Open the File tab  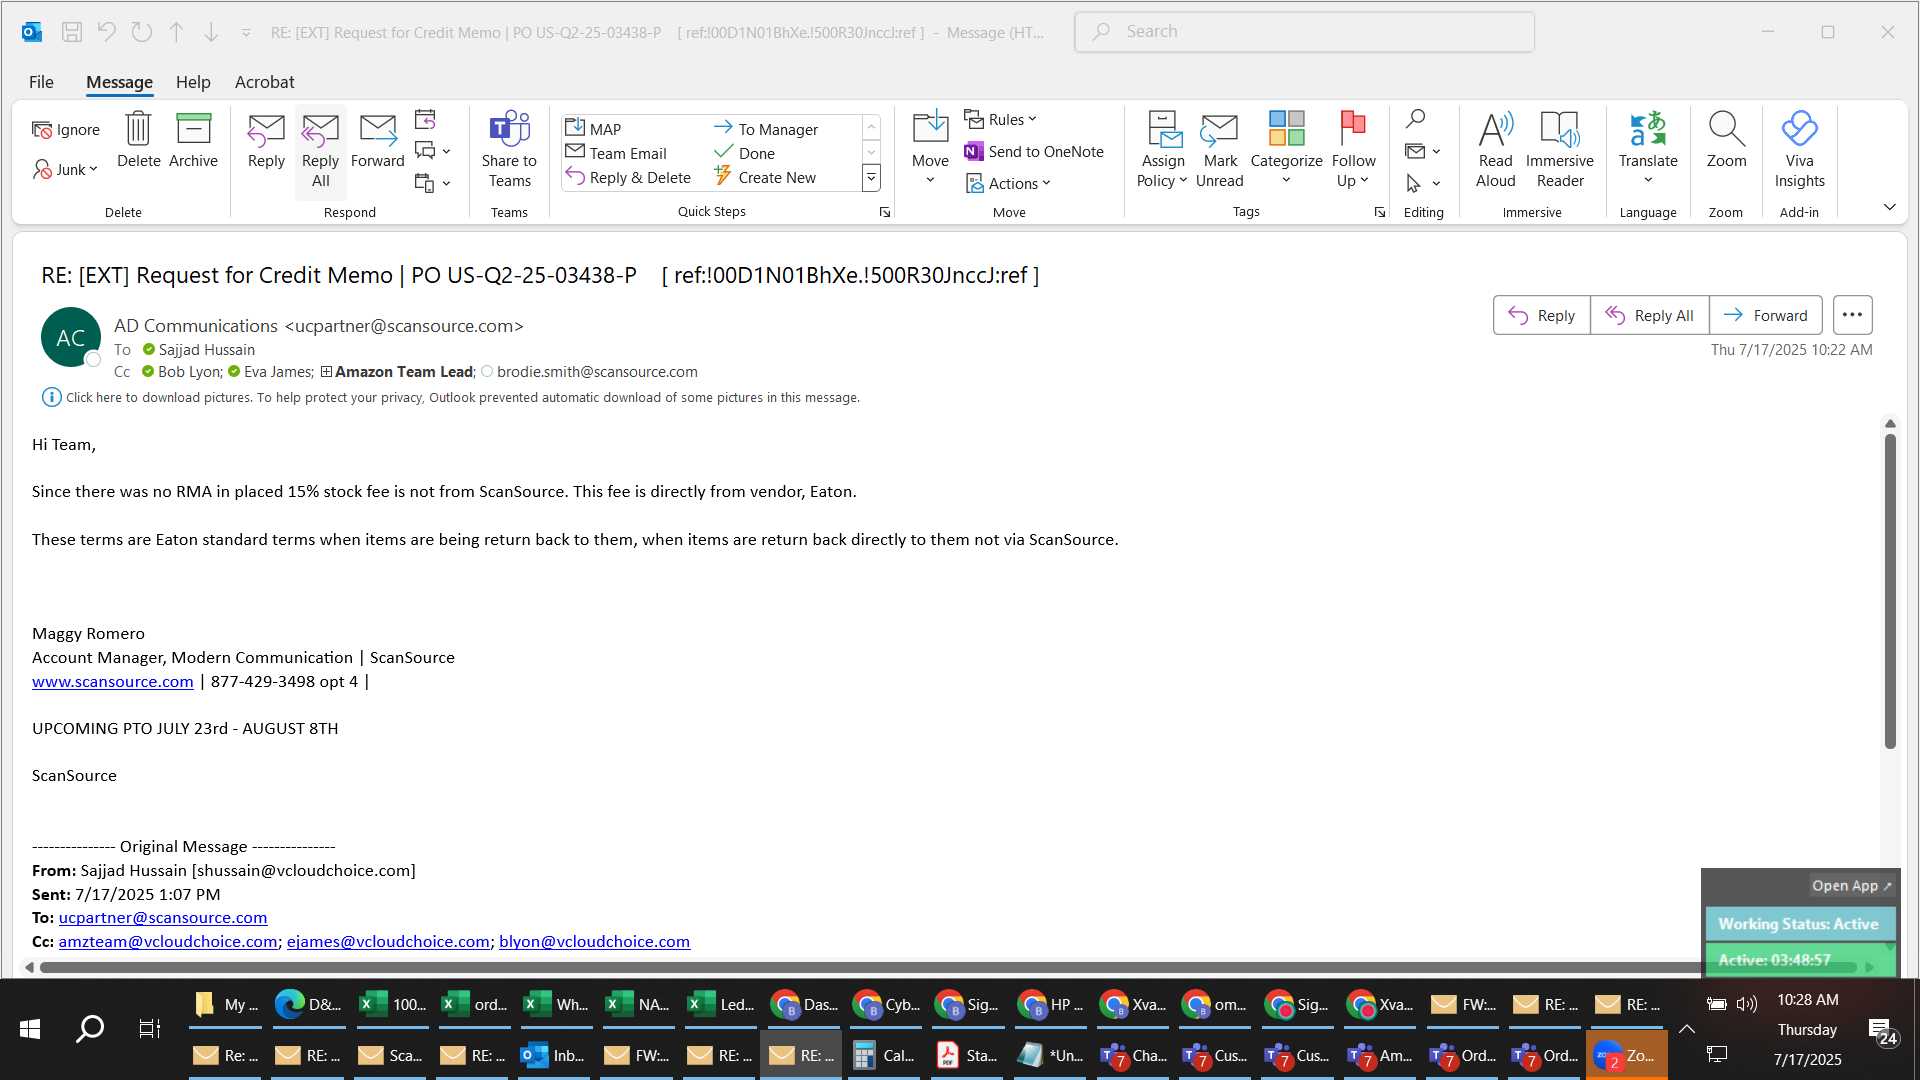click(41, 82)
